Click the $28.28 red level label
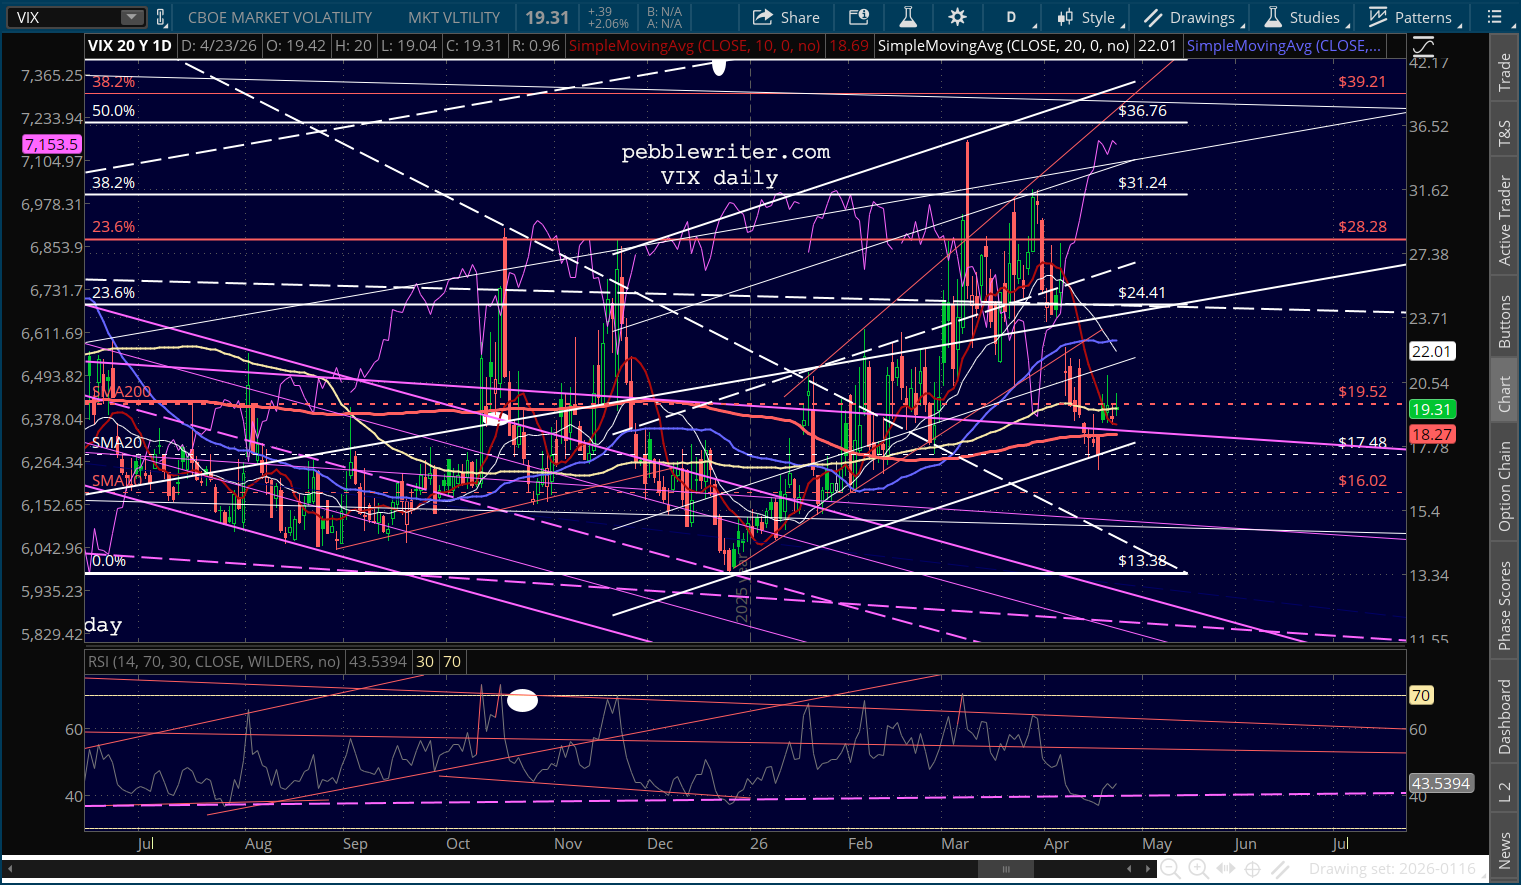This screenshot has height=885, width=1521. 1362,227
